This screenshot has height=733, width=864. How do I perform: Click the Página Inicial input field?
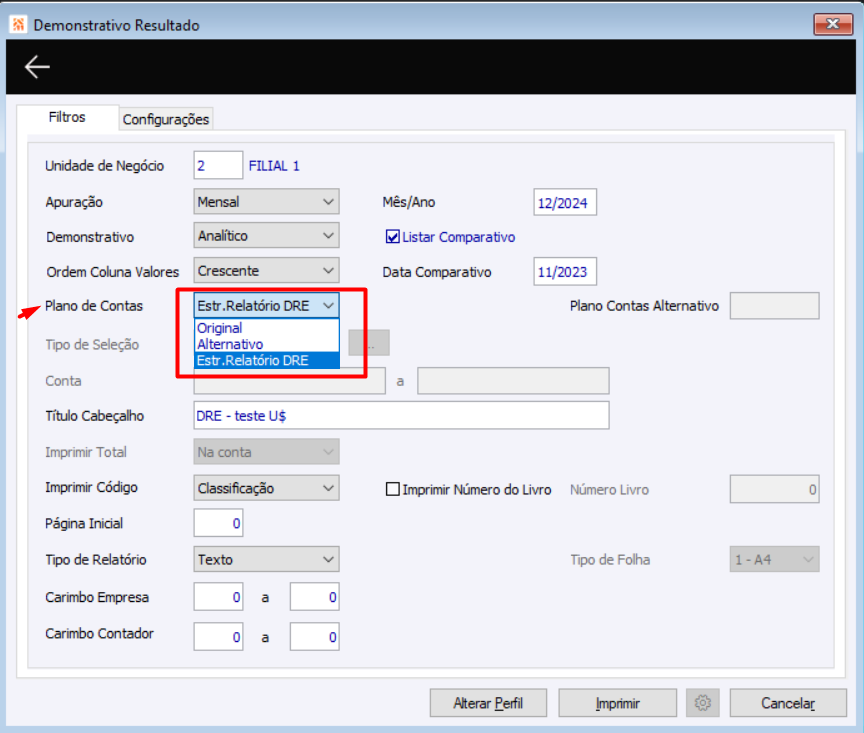(218, 523)
